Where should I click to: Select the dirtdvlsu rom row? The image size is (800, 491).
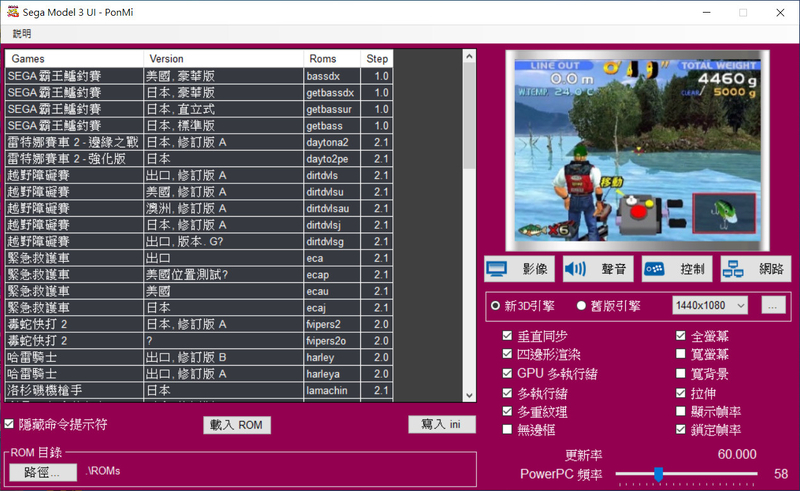[x=199, y=192]
